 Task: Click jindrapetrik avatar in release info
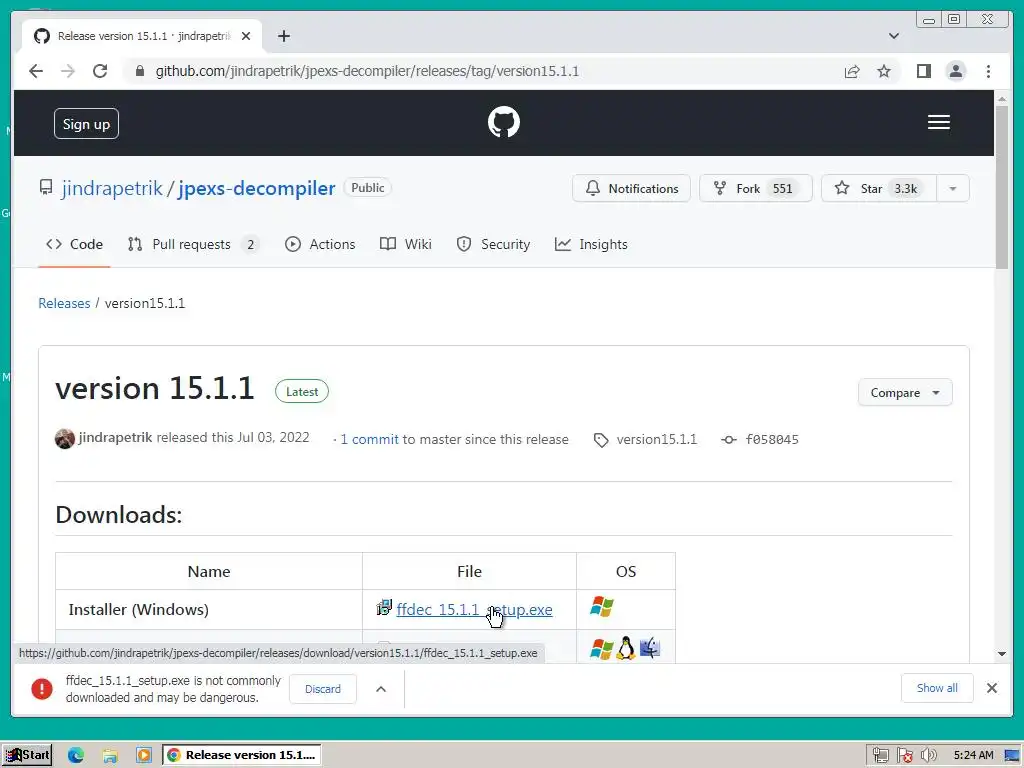(65, 438)
